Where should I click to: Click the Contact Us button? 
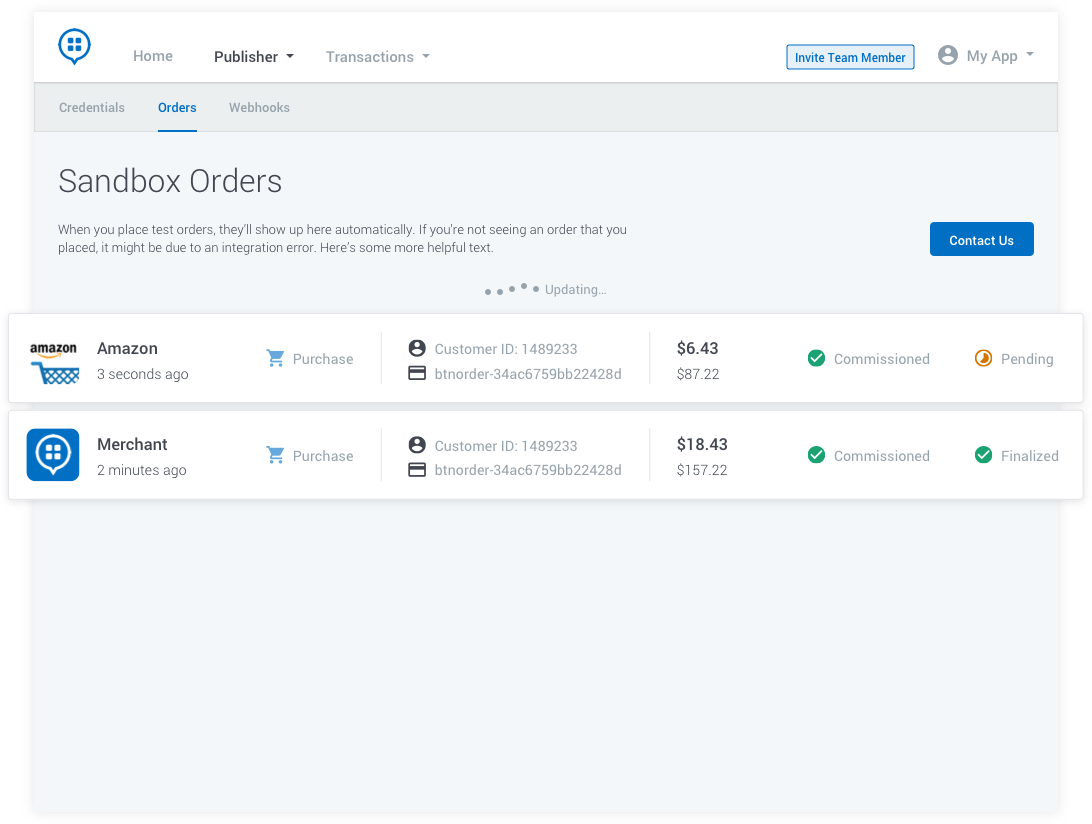[x=981, y=240]
